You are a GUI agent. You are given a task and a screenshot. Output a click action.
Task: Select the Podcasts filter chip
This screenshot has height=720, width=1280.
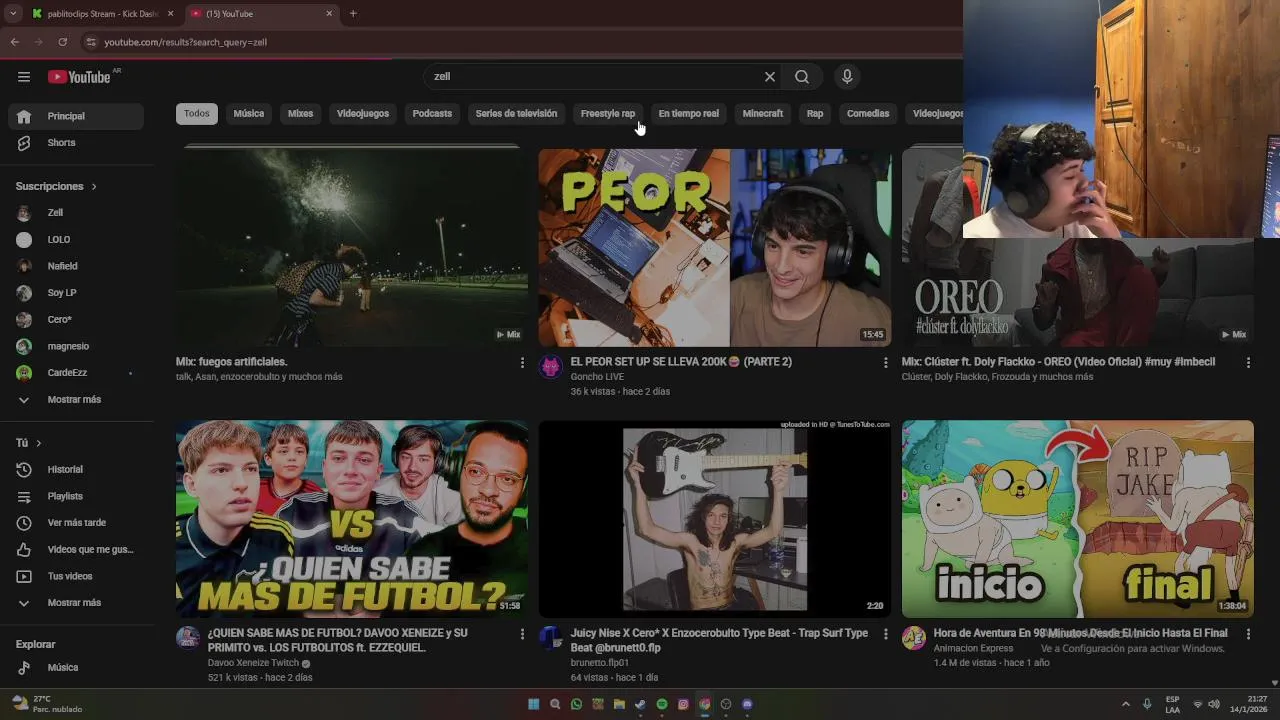[x=432, y=114]
